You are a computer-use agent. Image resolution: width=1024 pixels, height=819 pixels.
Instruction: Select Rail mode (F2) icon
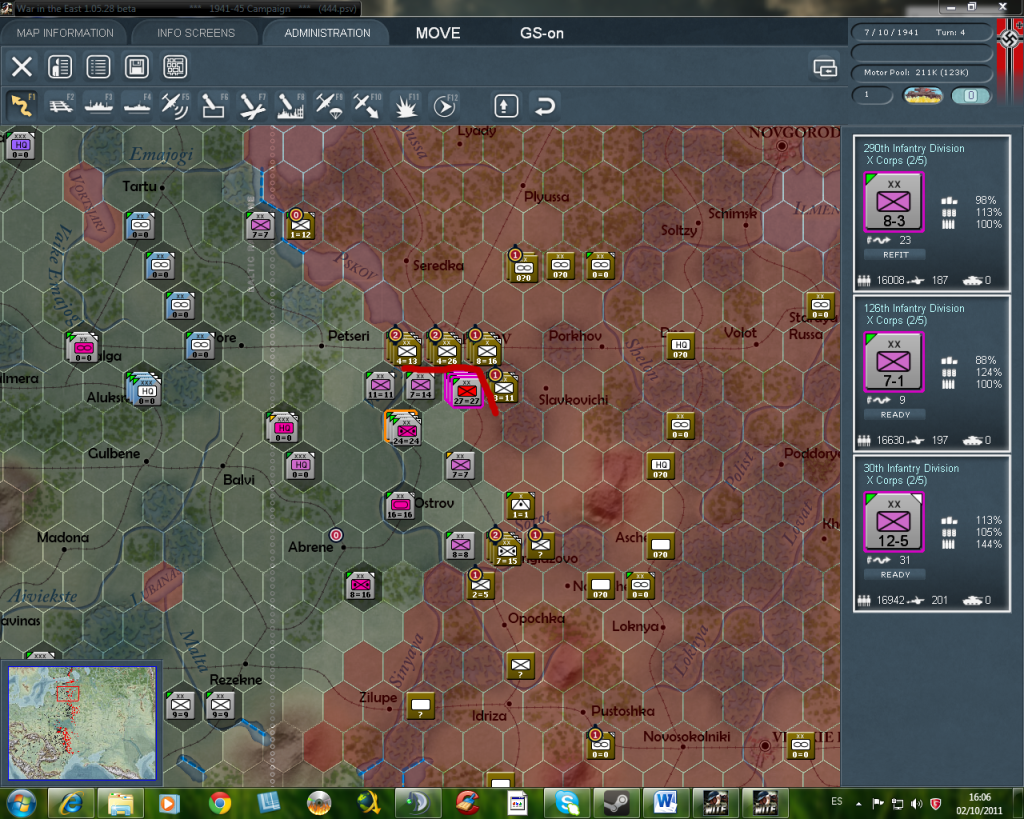tap(61, 105)
